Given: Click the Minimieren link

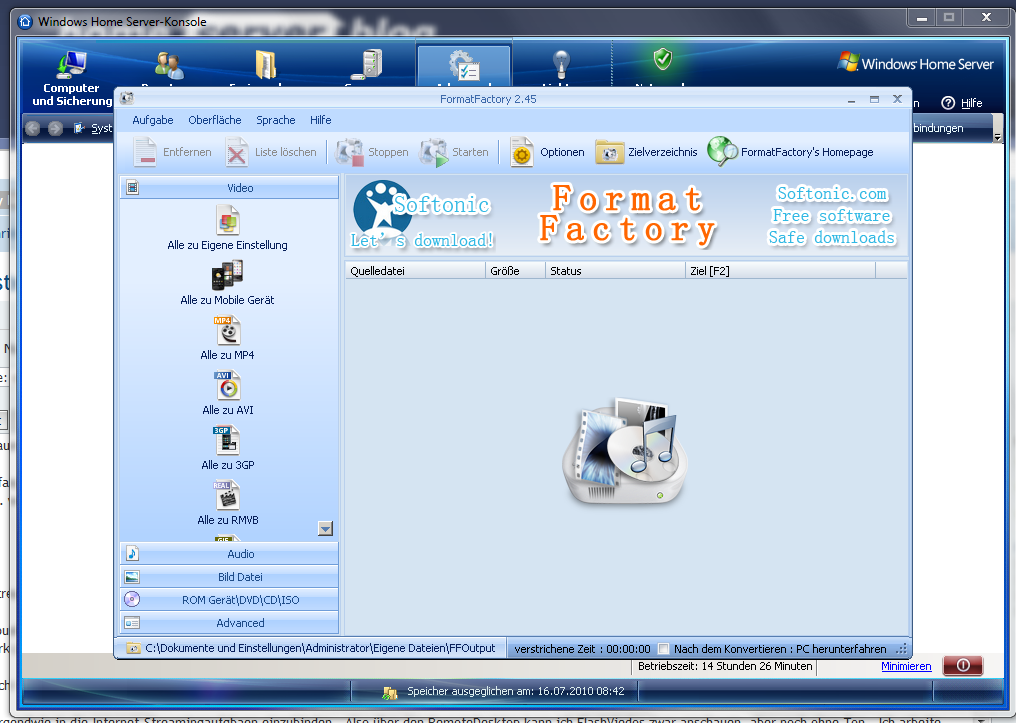Looking at the screenshot, I should (906, 666).
